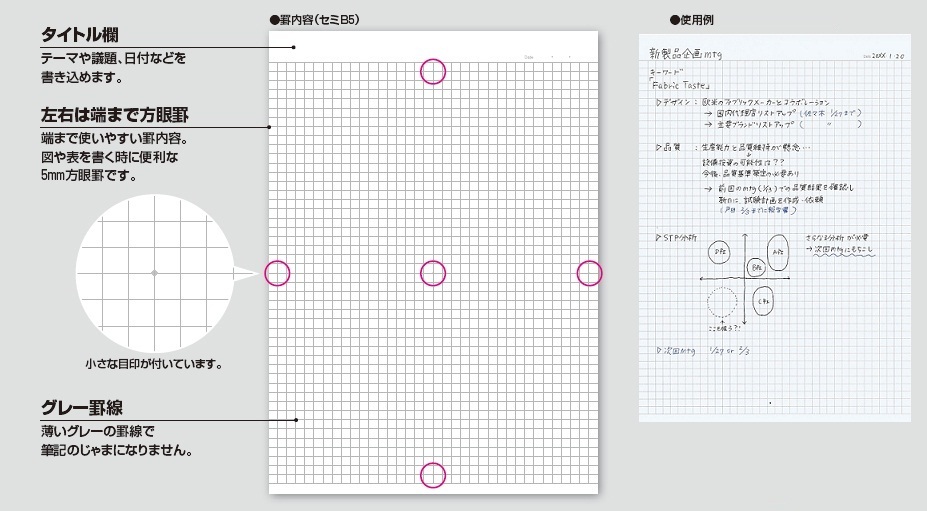Click the グレー罫線 heading
Viewport: 927px width, 512px height.
click(x=82, y=407)
